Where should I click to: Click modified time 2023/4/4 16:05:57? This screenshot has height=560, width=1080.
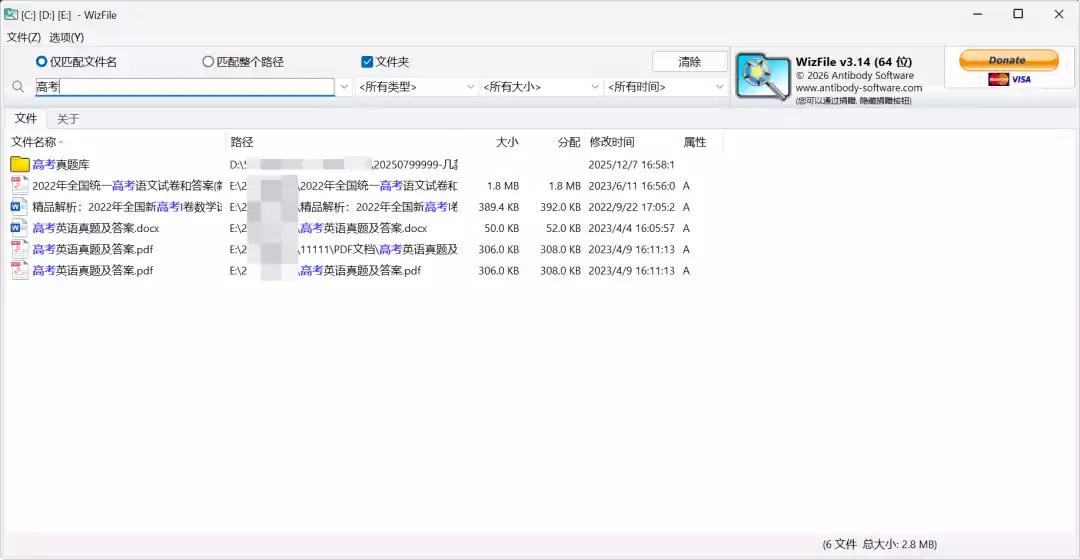[x=631, y=229]
